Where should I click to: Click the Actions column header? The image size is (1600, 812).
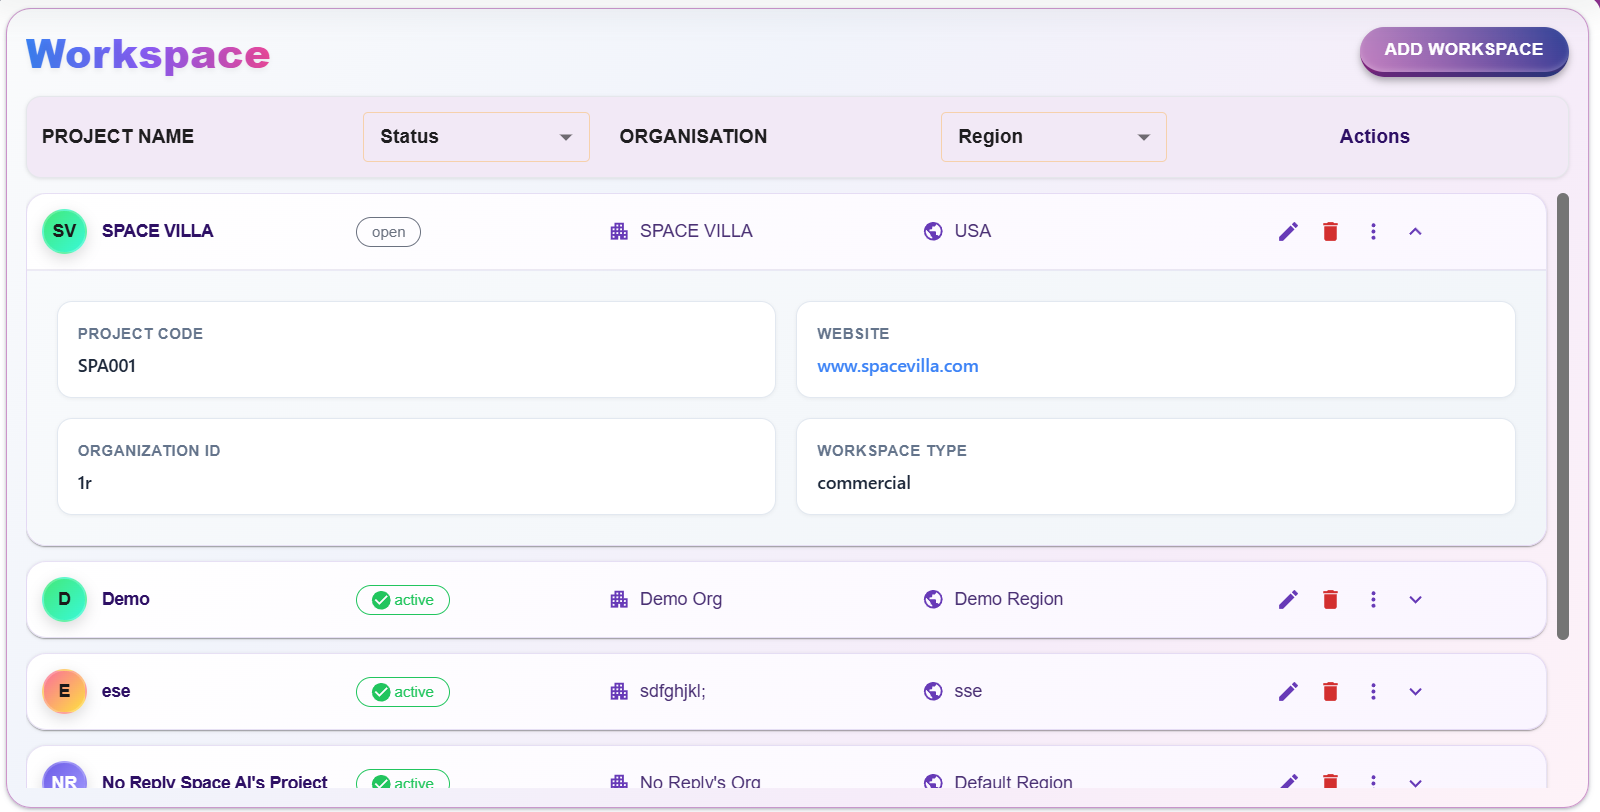(1374, 137)
